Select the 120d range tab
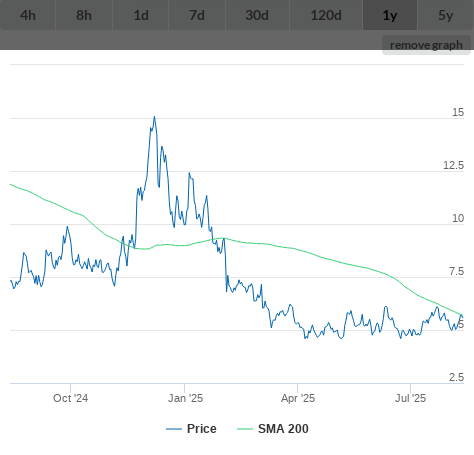The width and height of the screenshot is (474, 455). point(326,15)
